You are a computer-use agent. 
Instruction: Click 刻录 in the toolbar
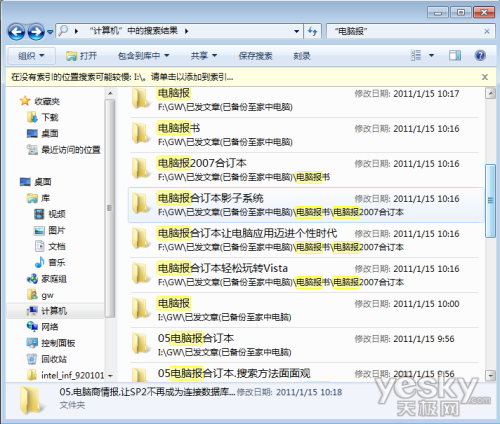(x=302, y=56)
